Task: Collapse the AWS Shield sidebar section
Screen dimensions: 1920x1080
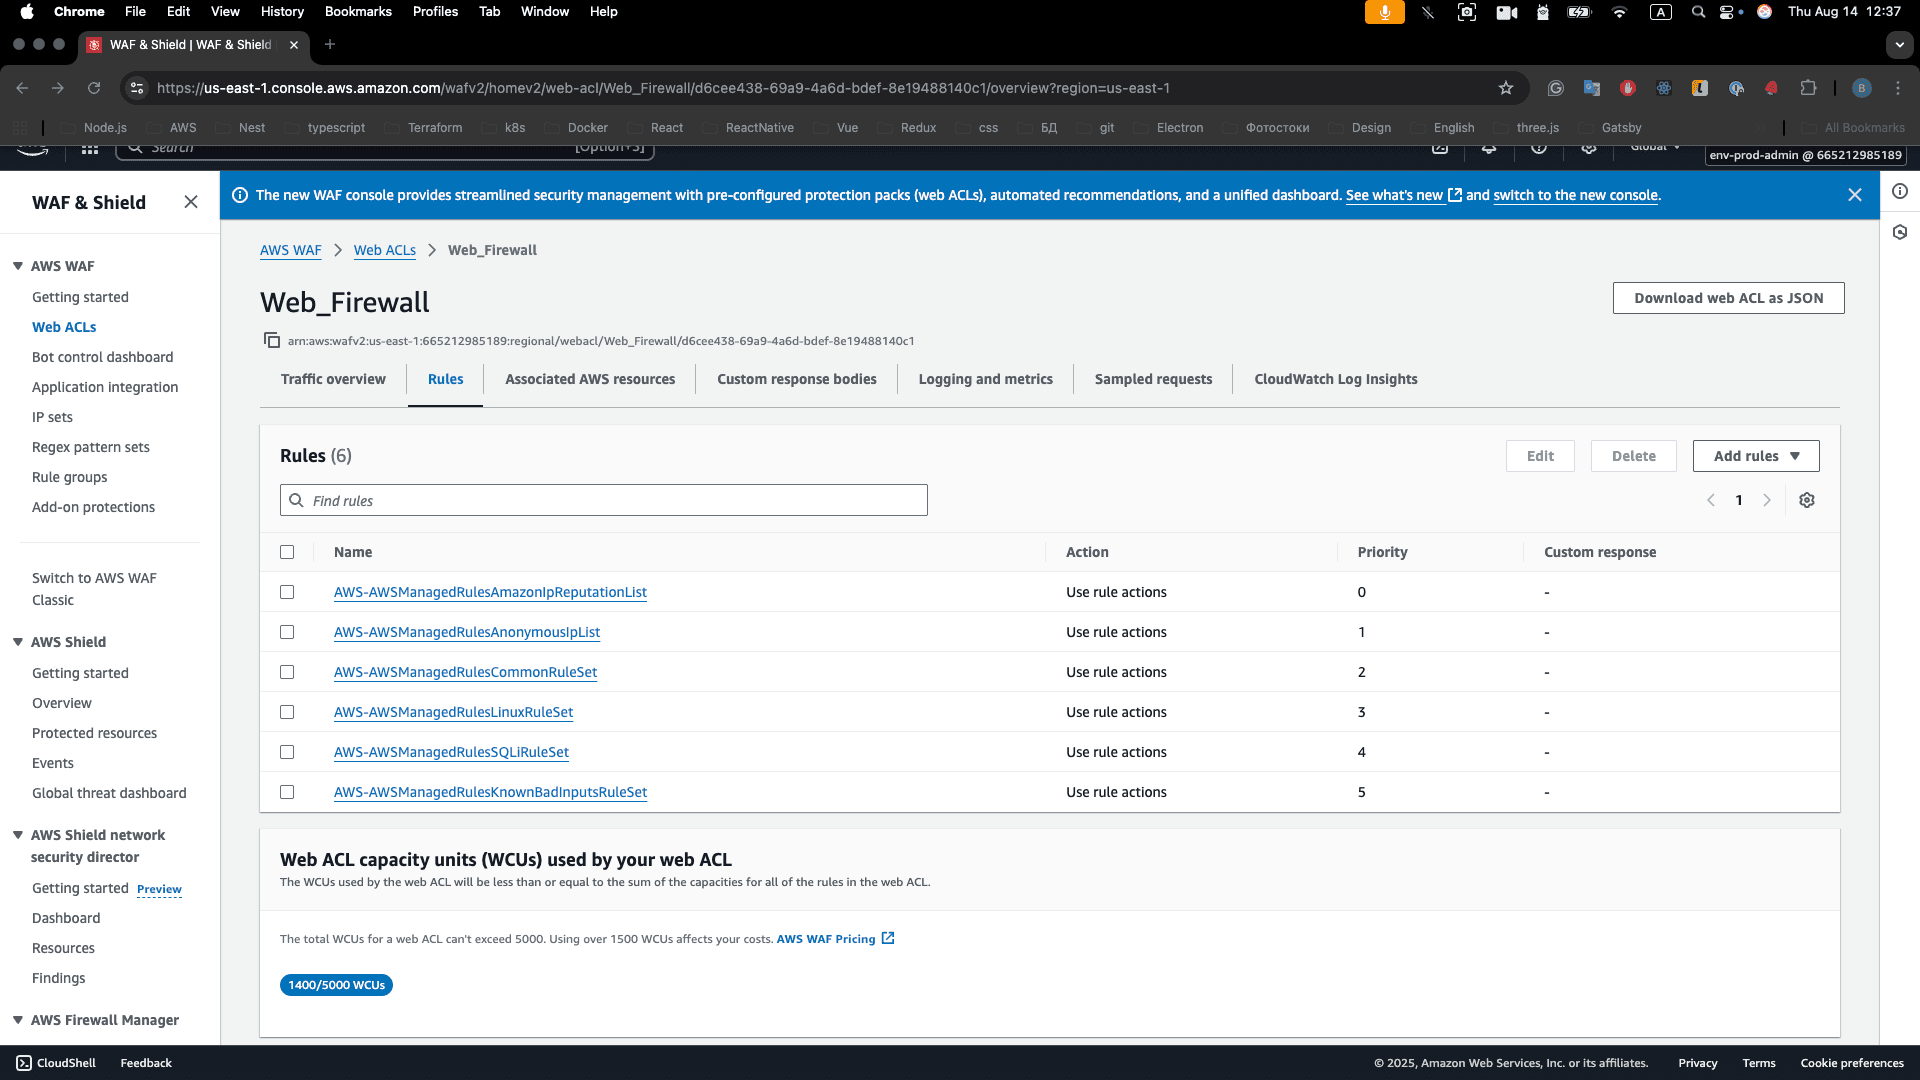Action: click(16, 641)
